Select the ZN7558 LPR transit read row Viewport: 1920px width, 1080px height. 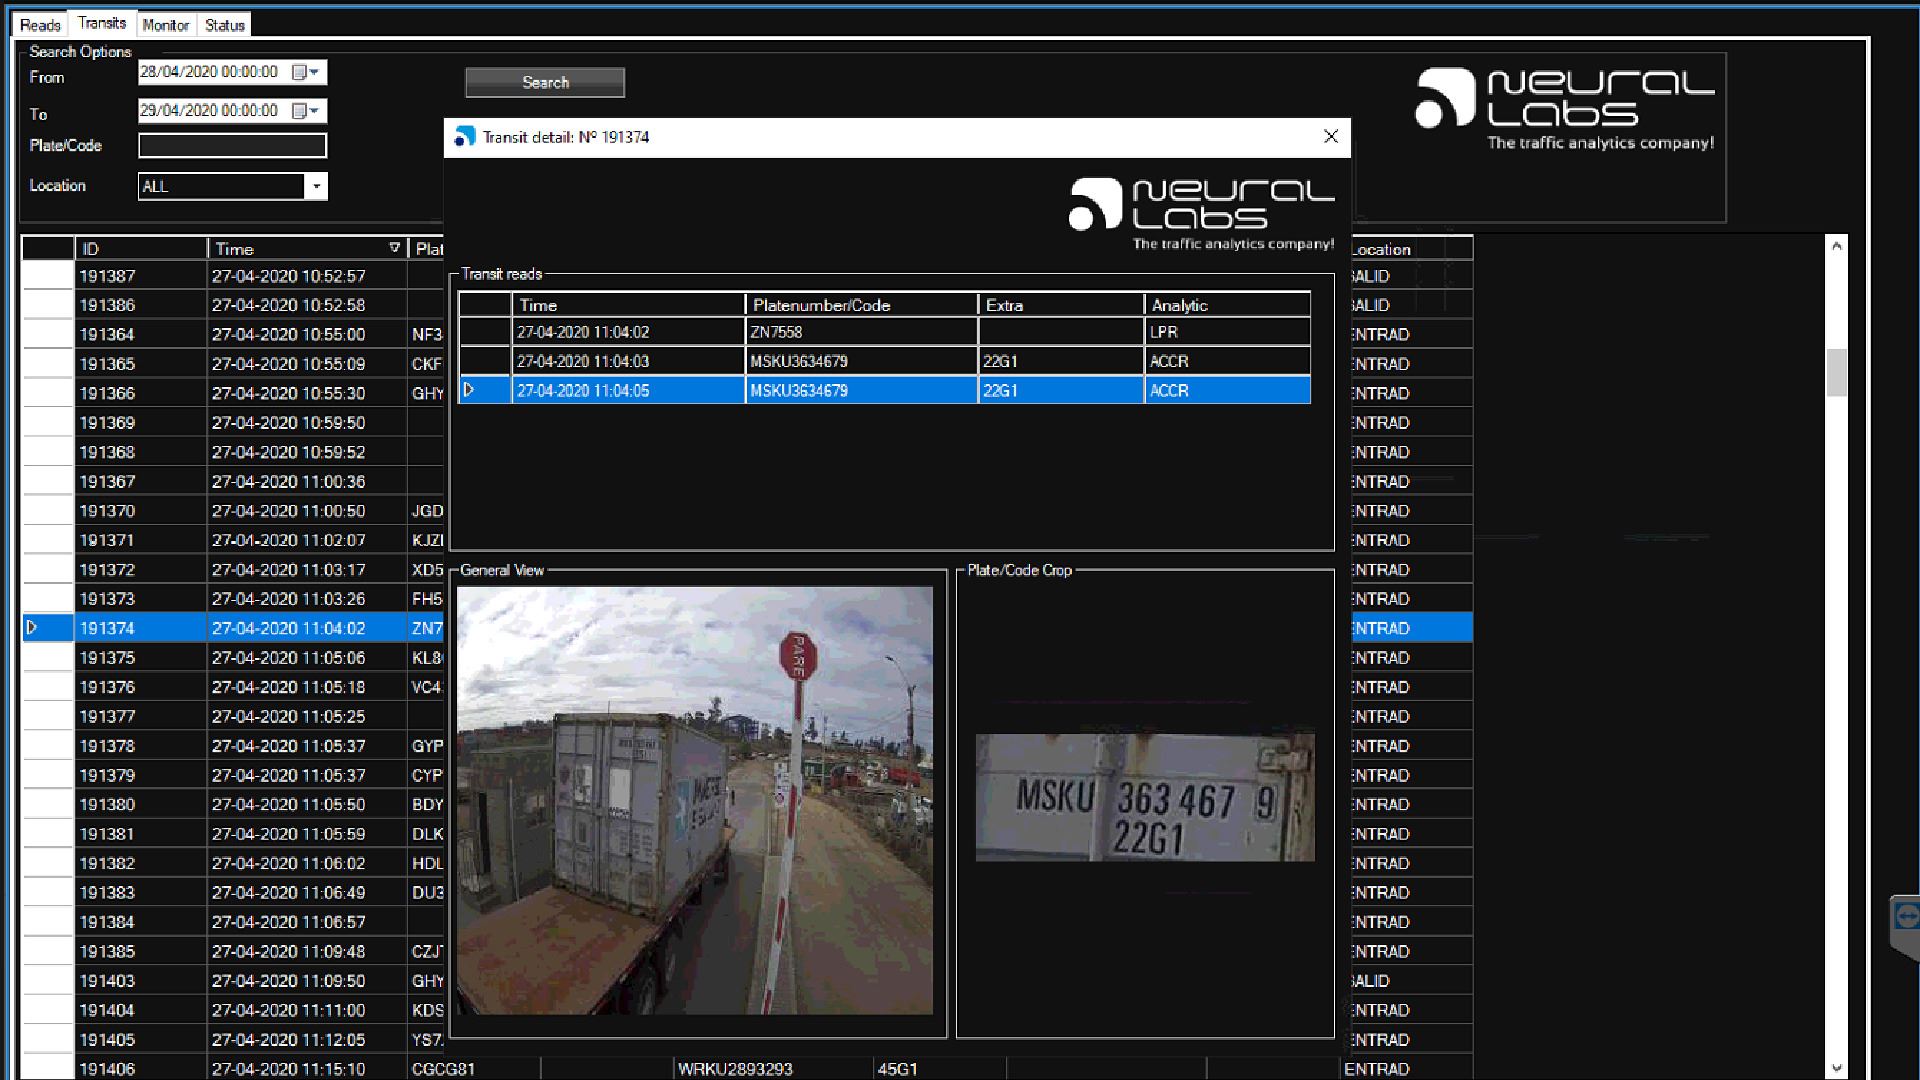(x=860, y=332)
